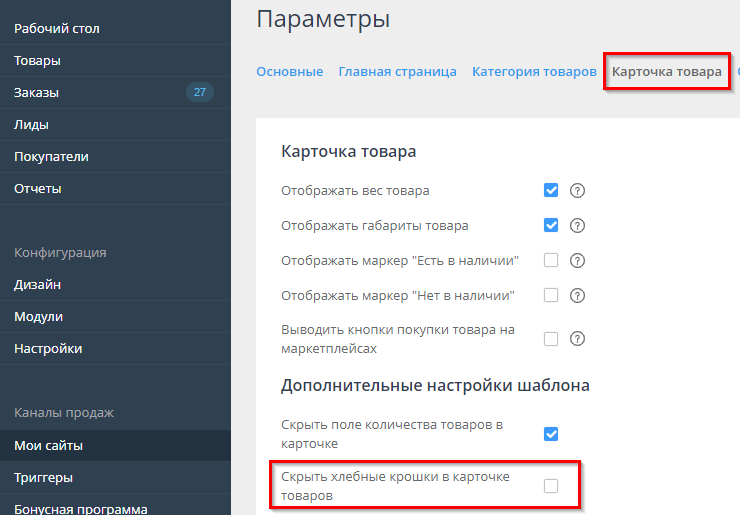740x515 pixels.
Task: Enable 'Скрыть хлебные крошки' checkbox
Action: coord(551,486)
